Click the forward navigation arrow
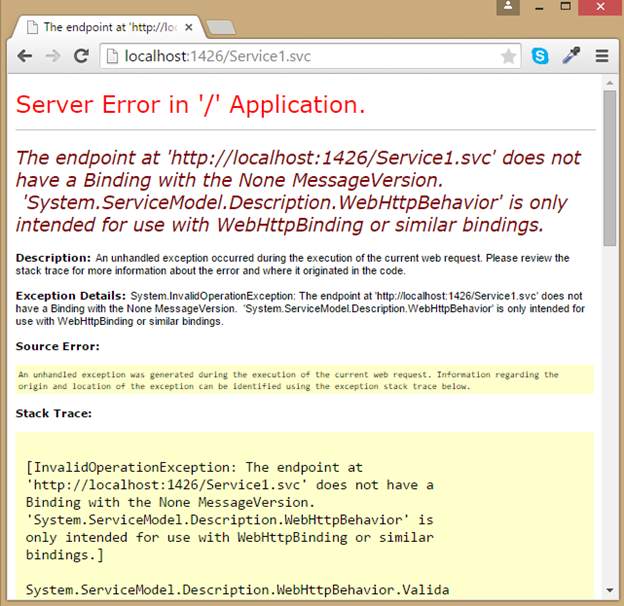Viewport: 624px width, 606px height. (x=53, y=56)
